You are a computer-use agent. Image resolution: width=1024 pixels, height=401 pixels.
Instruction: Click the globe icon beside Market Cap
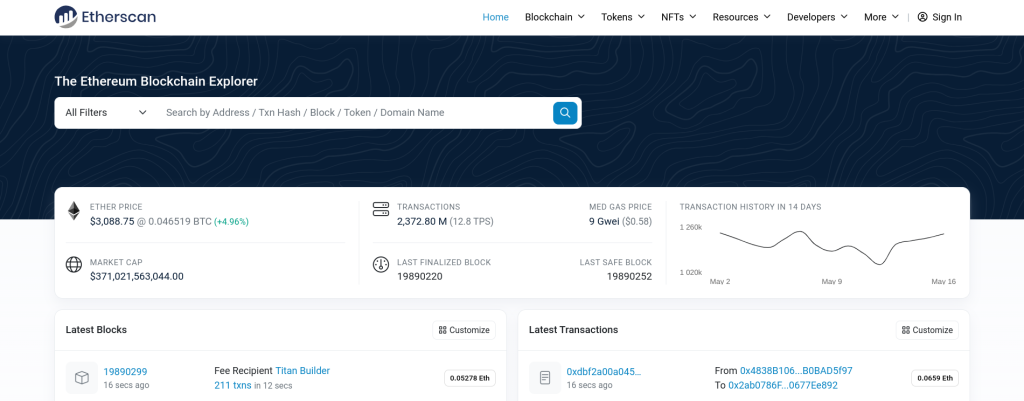(x=74, y=265)
